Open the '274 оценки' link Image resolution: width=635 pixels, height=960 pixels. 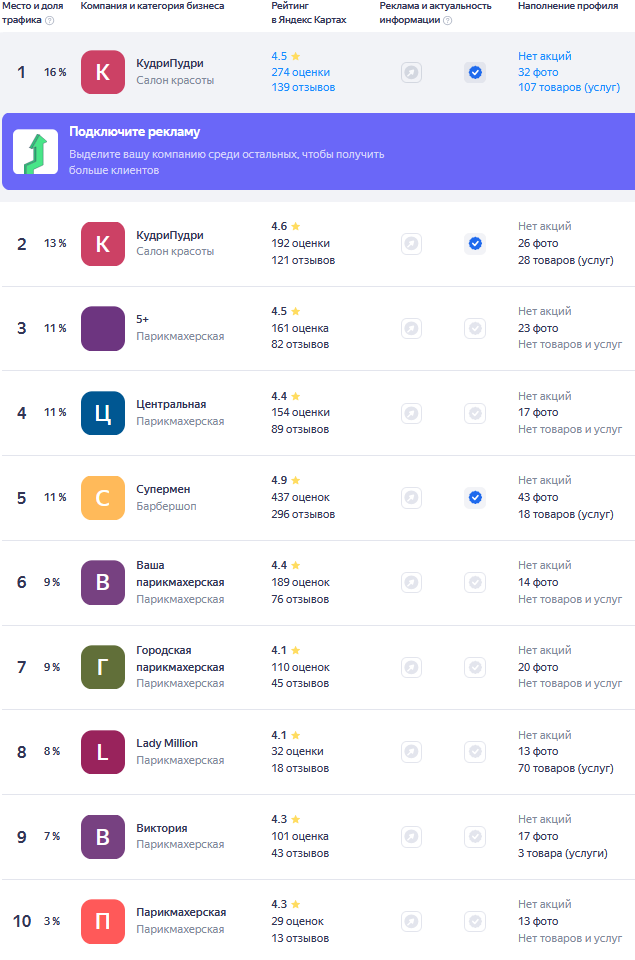pyautogui.click(x=301, y=72)
